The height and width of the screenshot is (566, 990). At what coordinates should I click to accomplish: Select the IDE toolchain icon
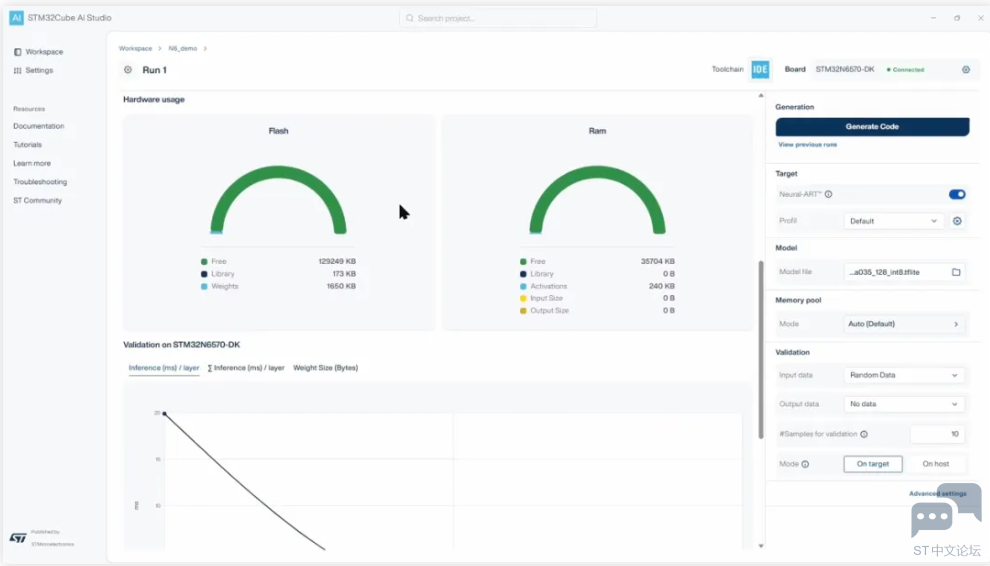[x=760, y=69]
